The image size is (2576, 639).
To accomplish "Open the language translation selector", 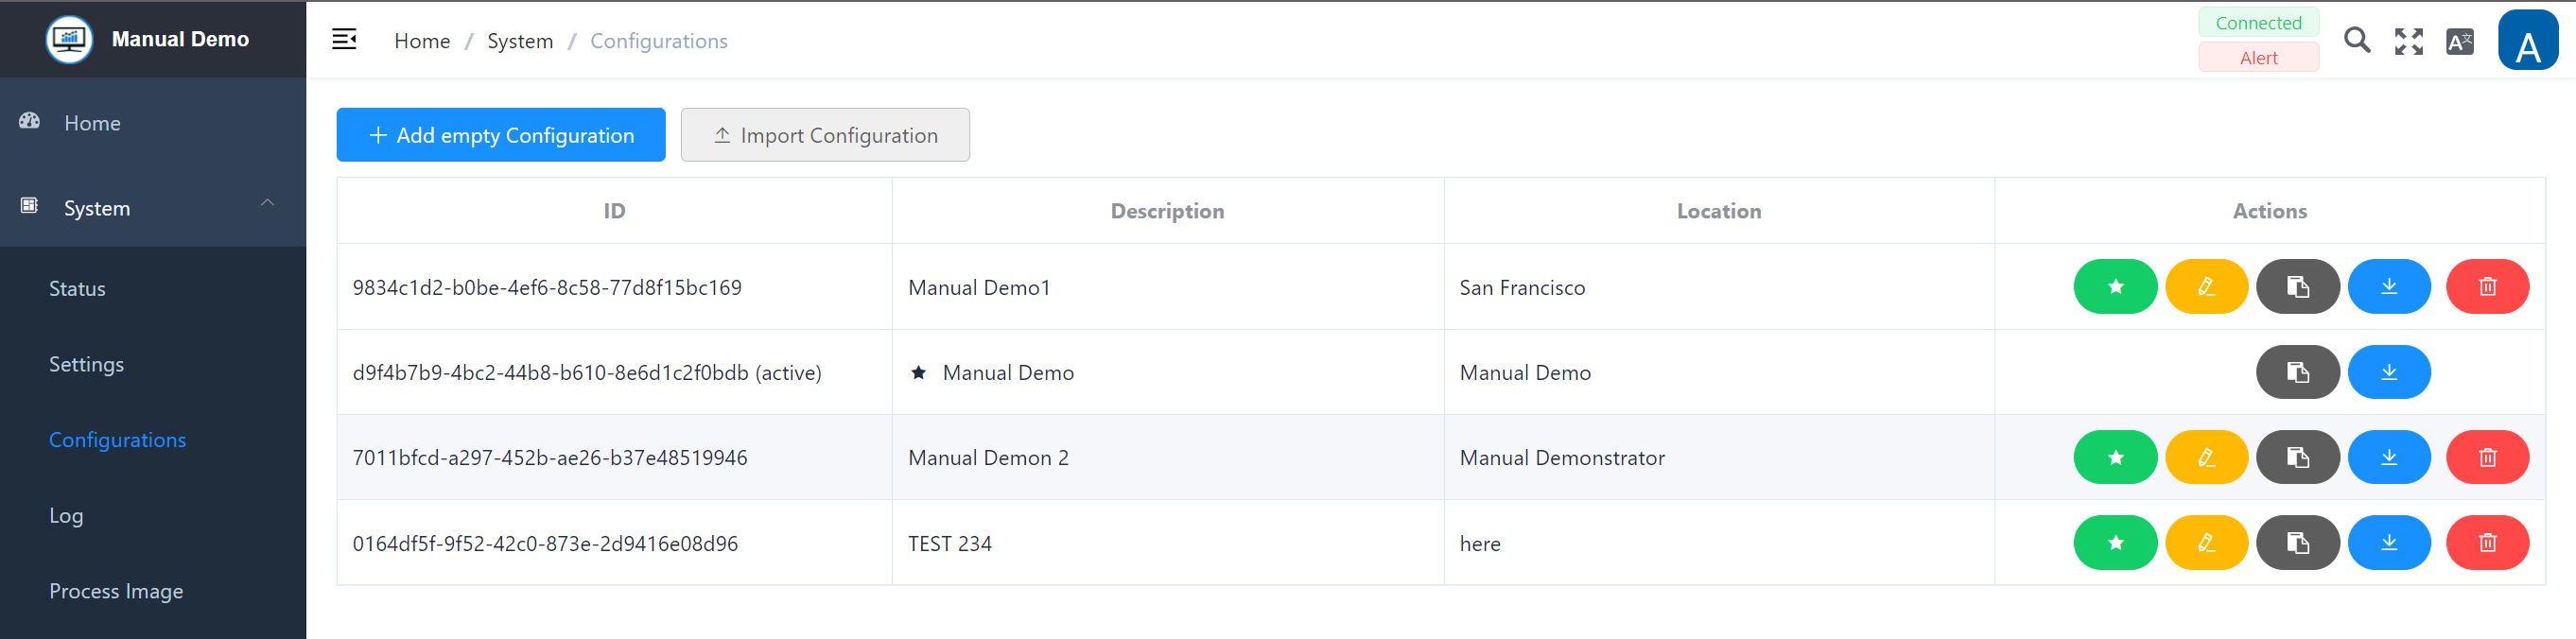I will pyautogui.click(x=2459, y=42).
